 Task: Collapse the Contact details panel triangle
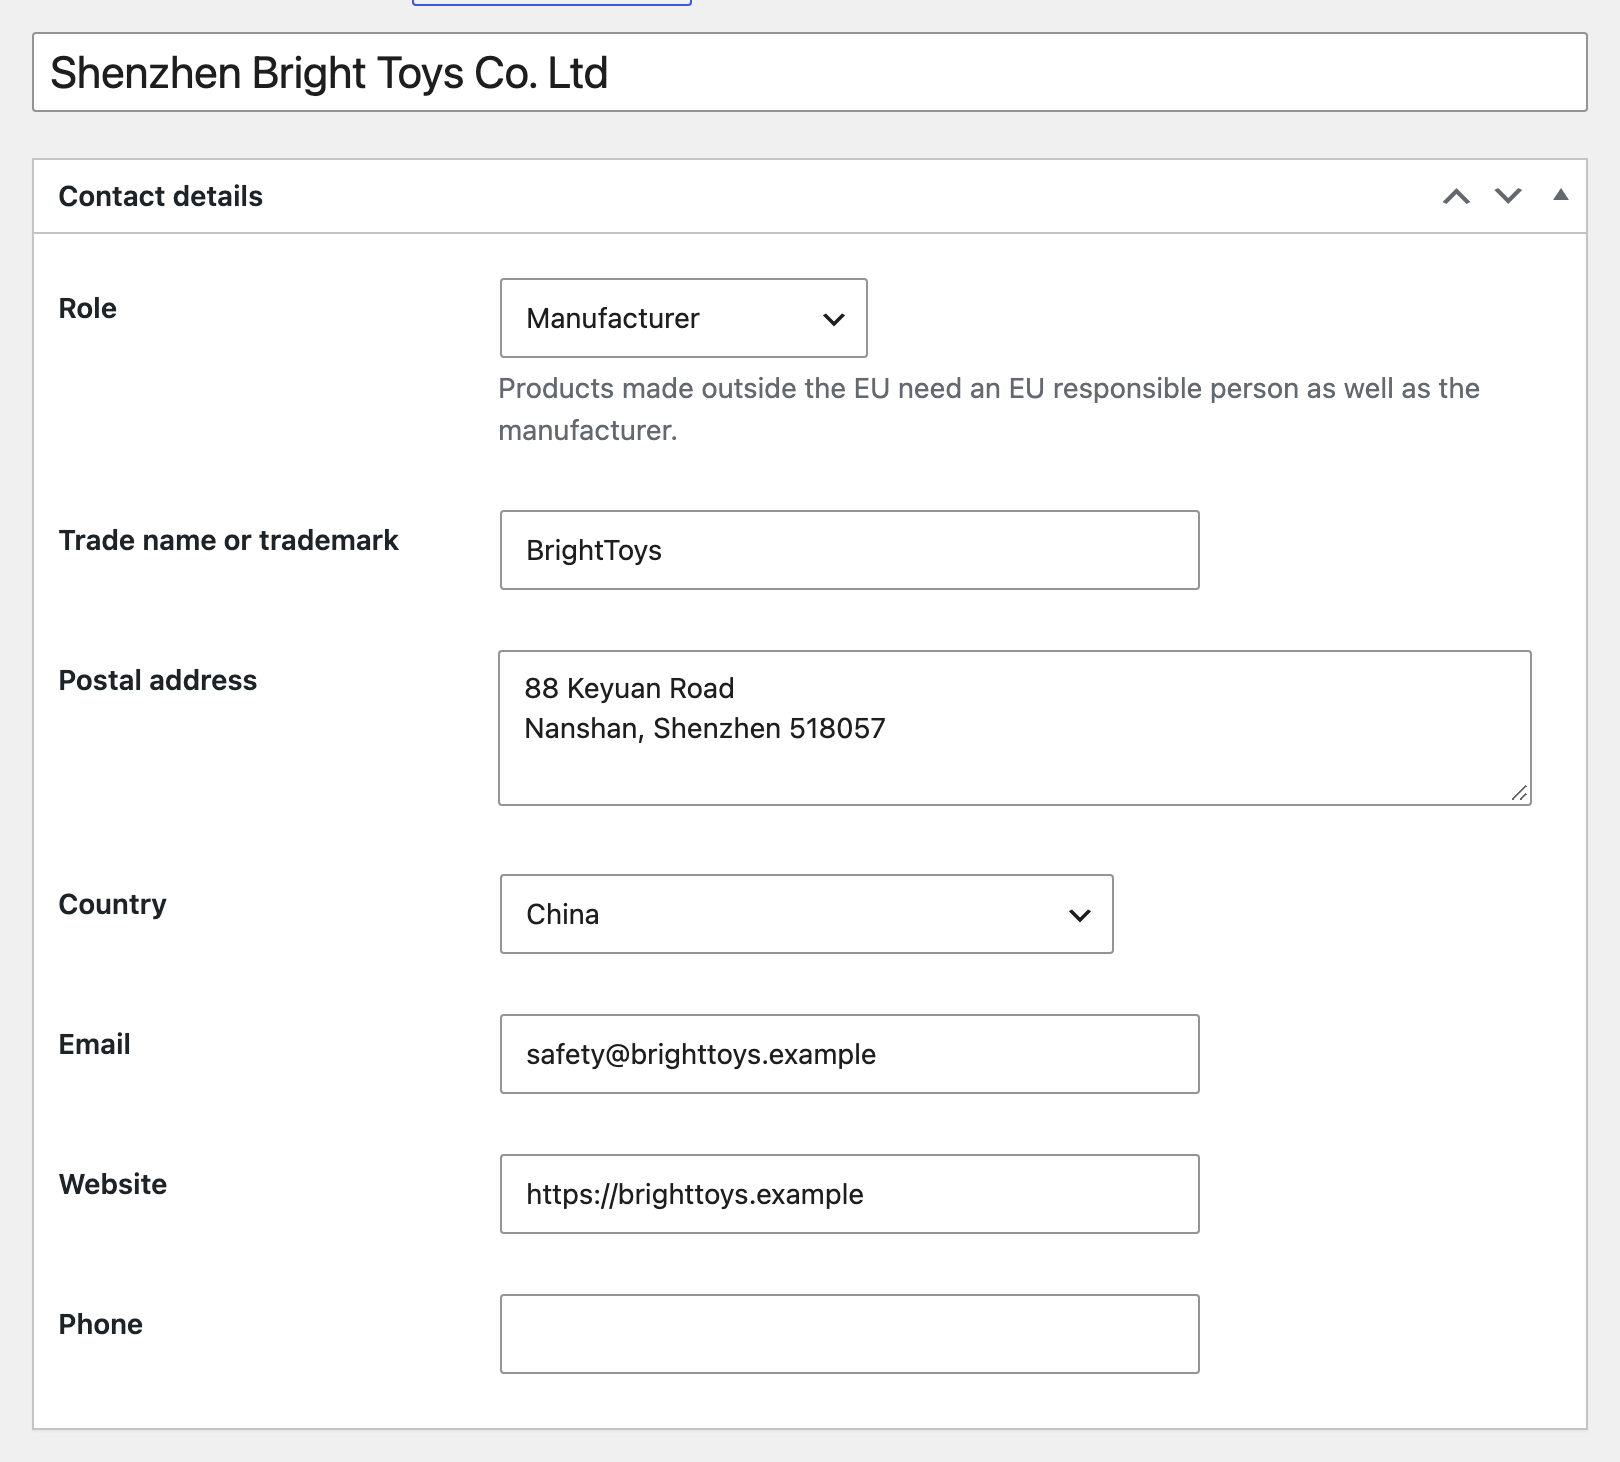coord(1560,196)
